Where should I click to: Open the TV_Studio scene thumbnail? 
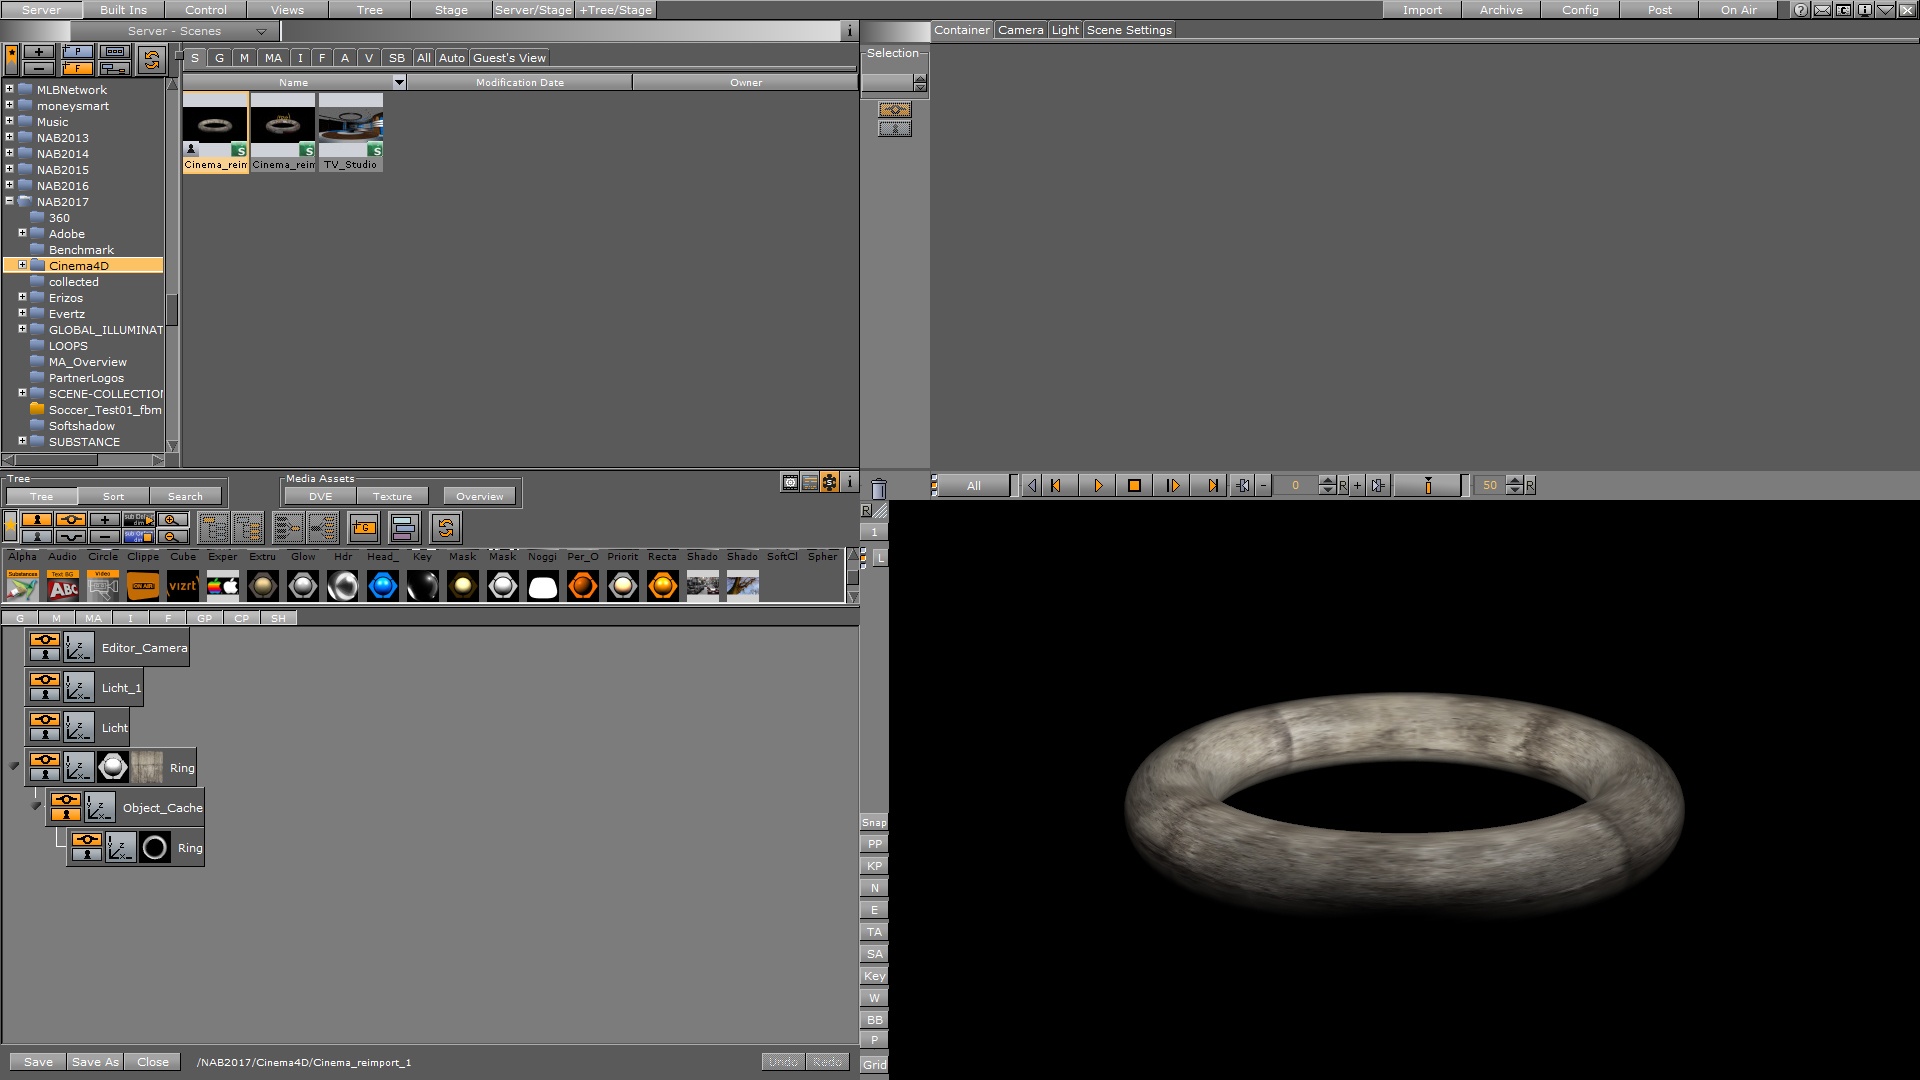tap(351, 131)
